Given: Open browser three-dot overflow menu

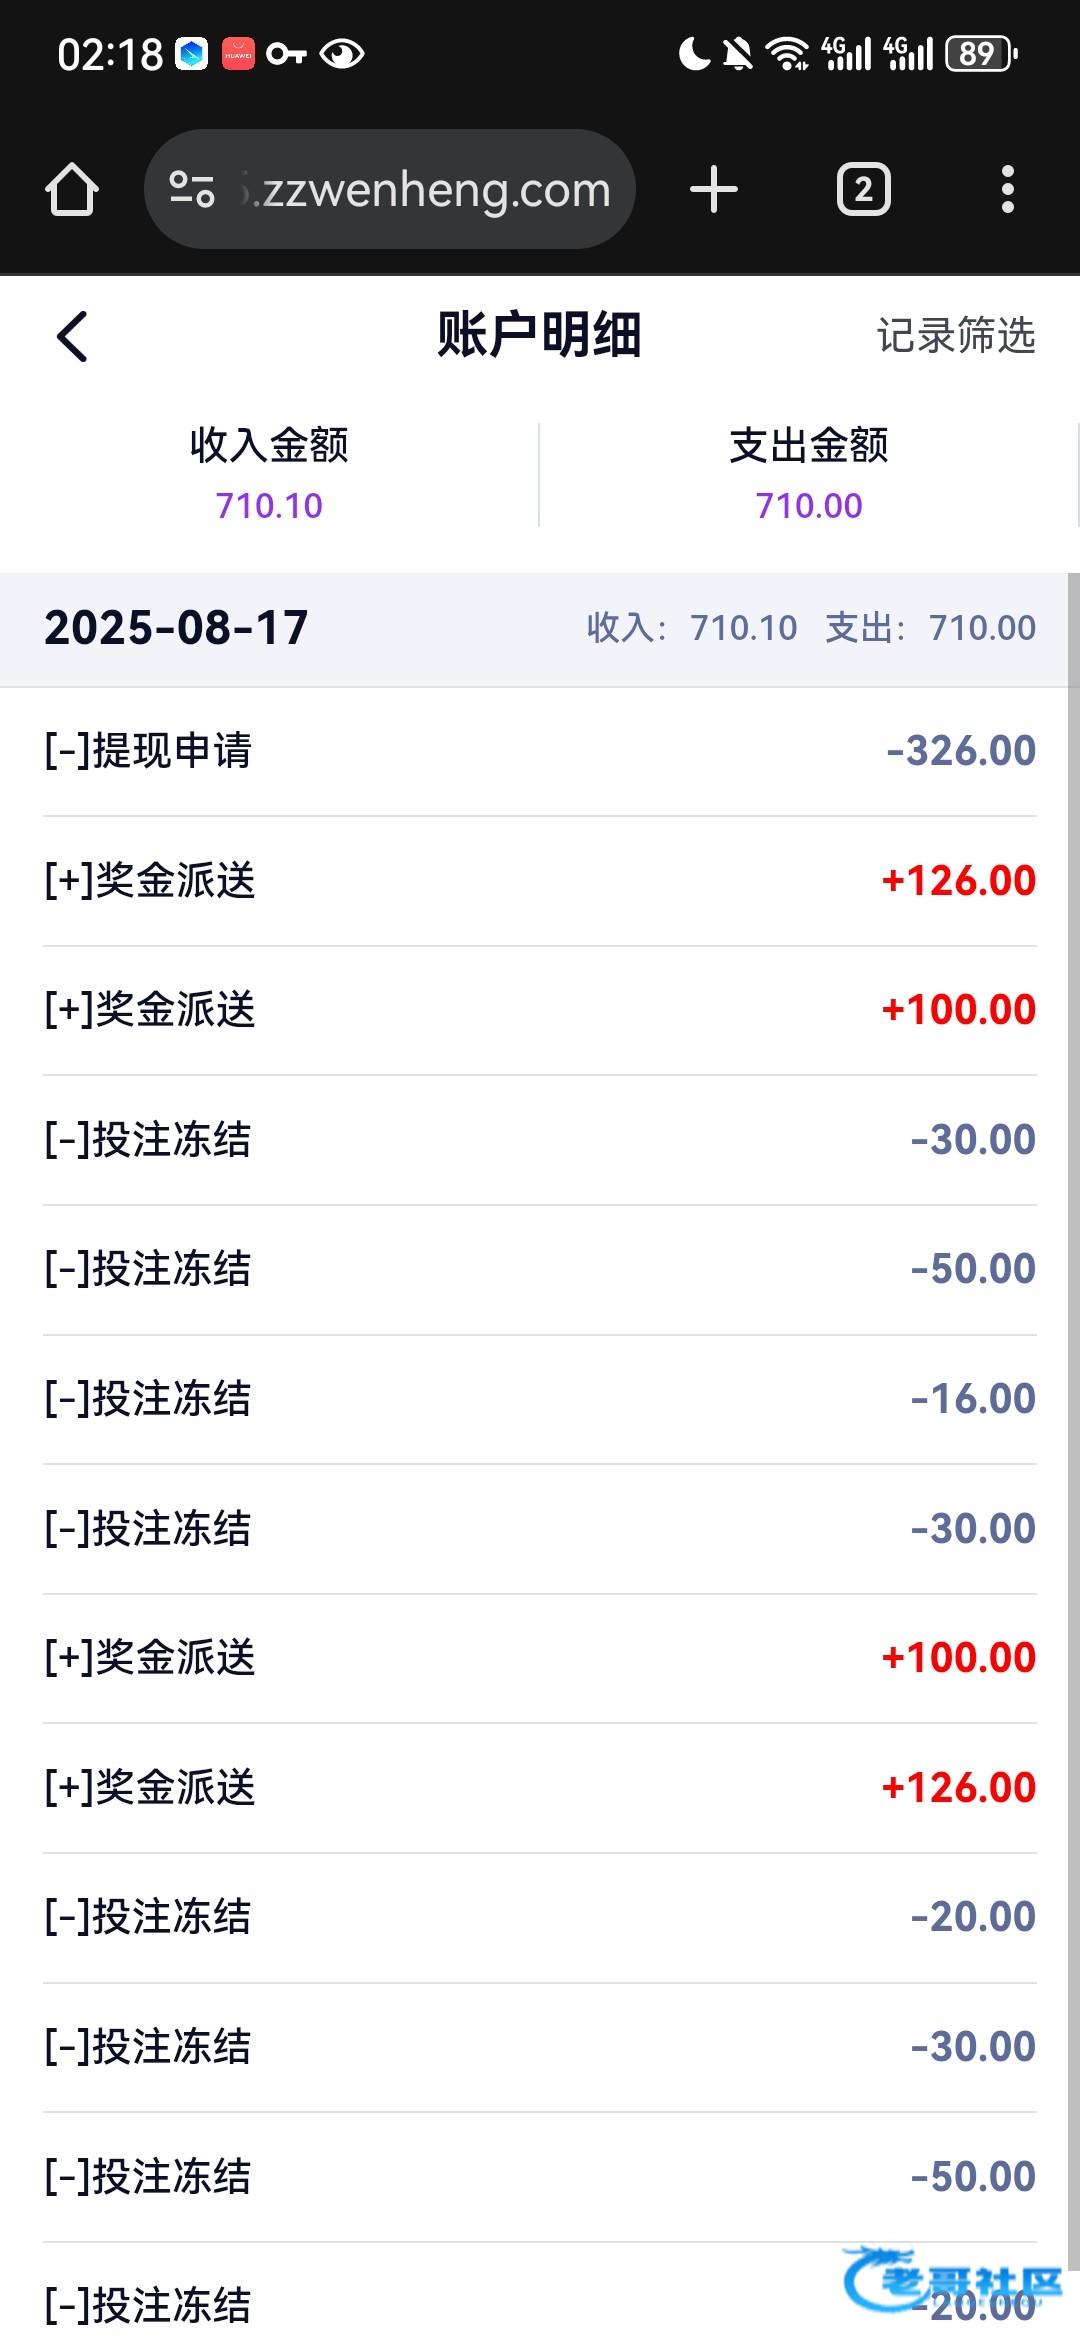Looking at the screenshot, I should (x=1007, y=190).
